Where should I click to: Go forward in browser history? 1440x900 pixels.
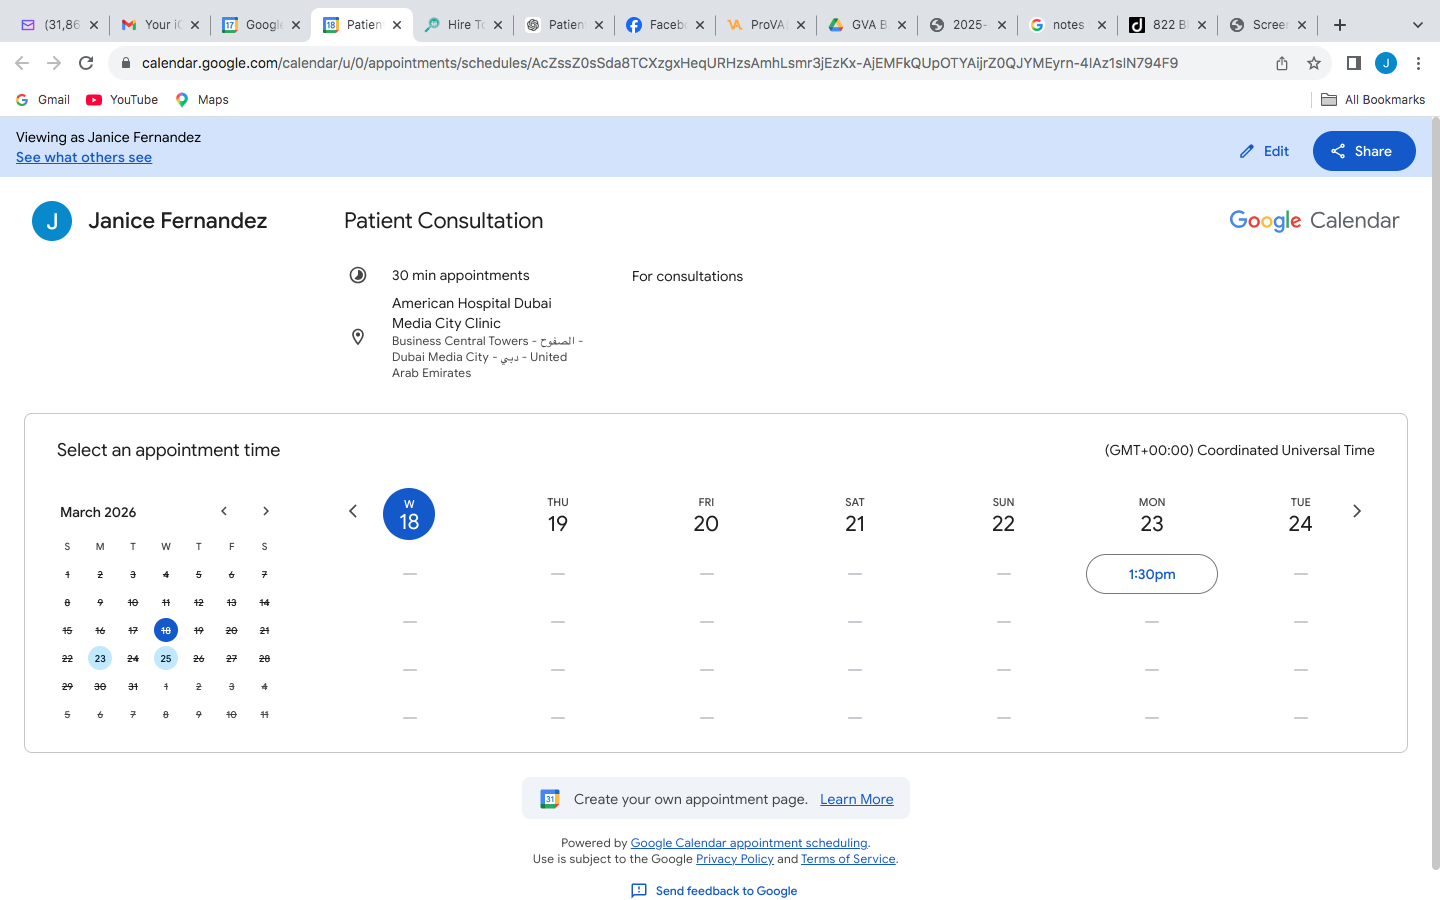pyautogui.click(x=54, y=63)
